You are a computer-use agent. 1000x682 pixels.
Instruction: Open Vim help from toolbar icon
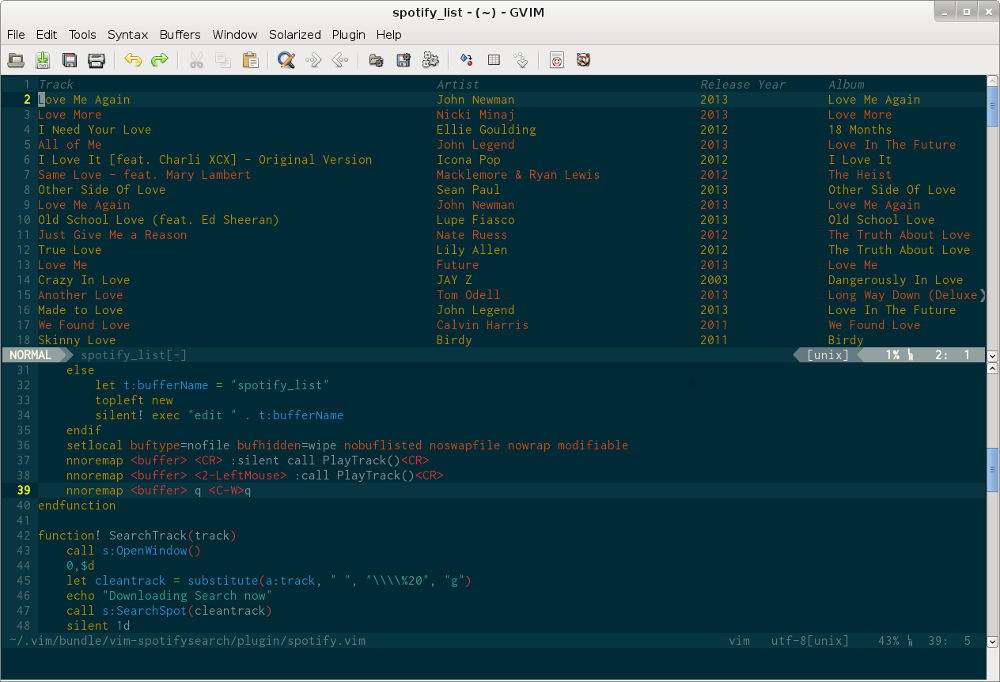(x=557, y=60)
